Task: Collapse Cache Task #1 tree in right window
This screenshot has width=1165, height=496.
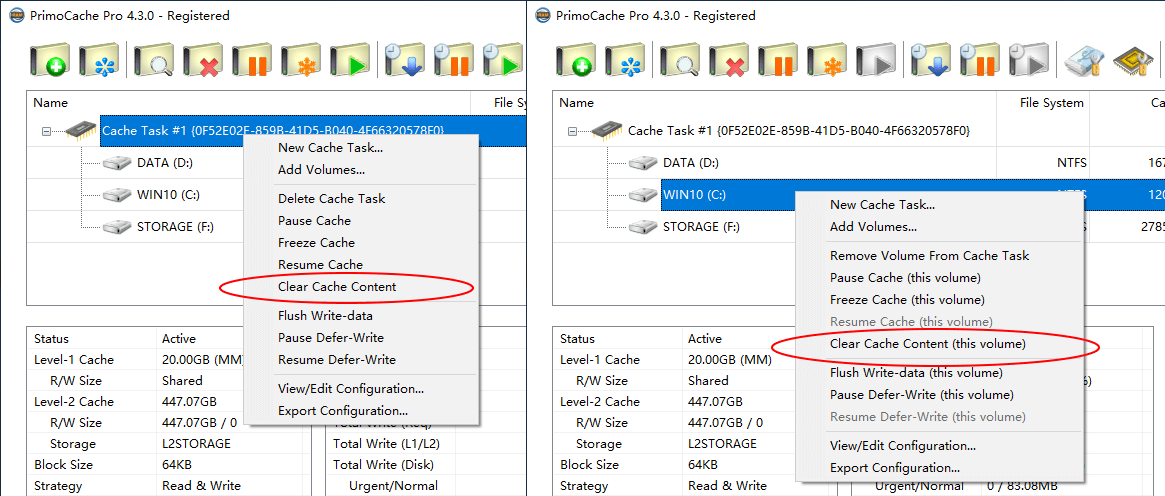Action: pyautogui.click(x=572, y=131)
